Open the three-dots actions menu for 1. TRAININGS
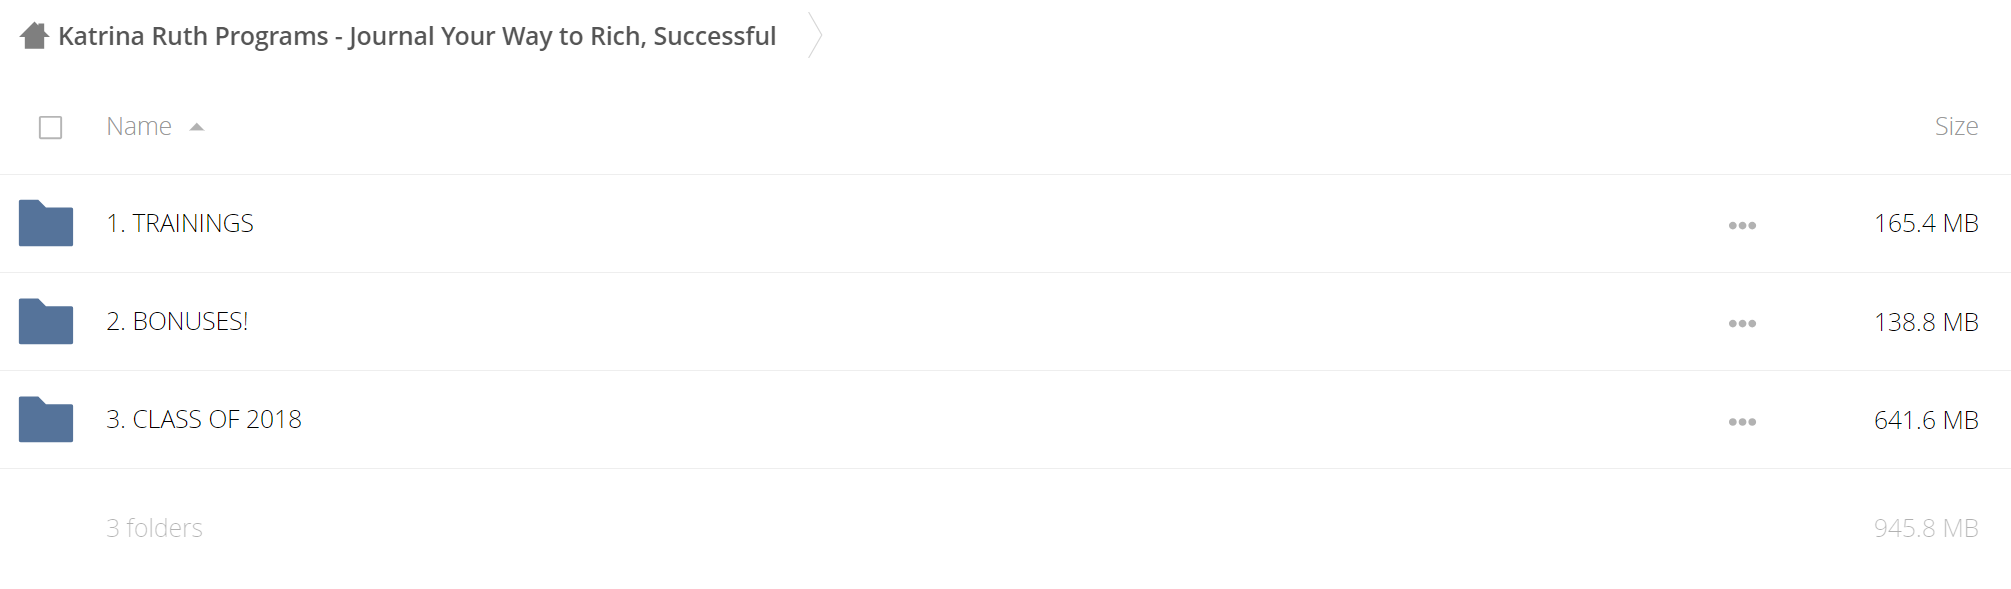 (x=1742, y=225)
